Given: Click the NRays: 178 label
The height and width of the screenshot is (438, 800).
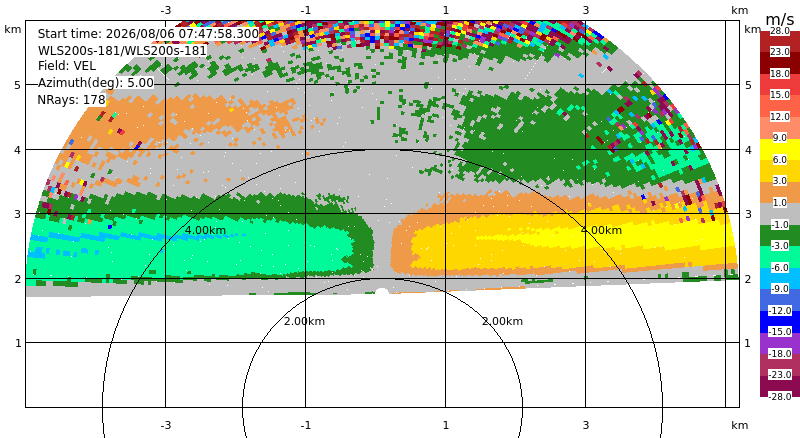Looking at the screenshot, I should [71, 100].
